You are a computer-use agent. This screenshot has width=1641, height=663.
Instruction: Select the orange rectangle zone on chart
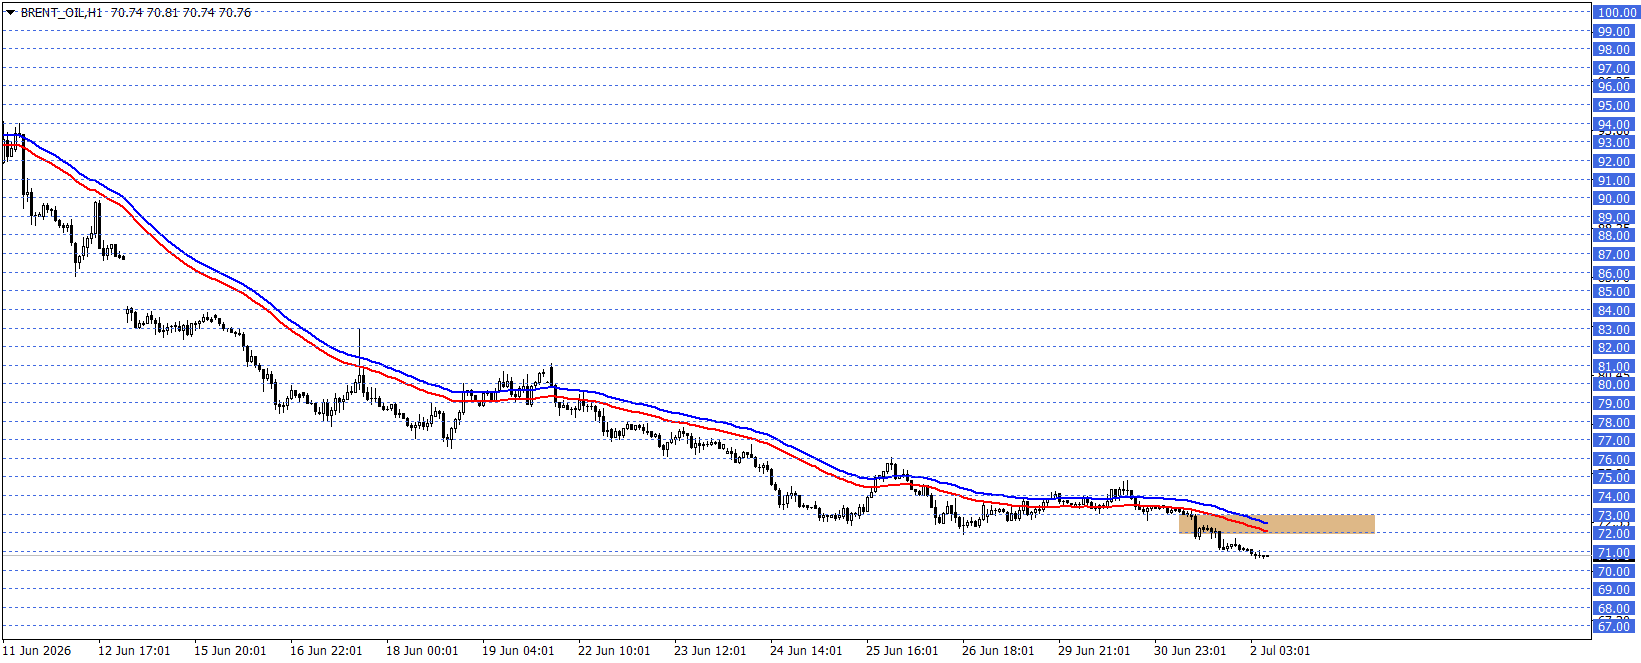point(1277,524)
